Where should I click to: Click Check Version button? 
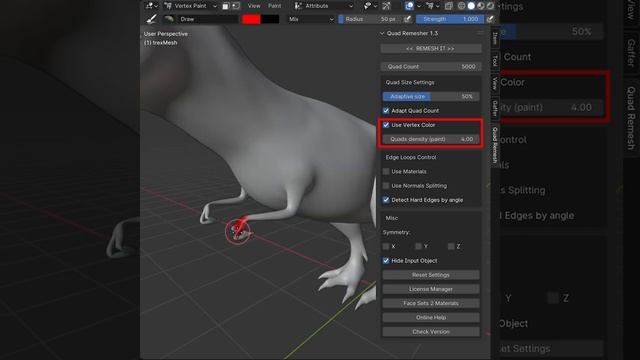click(431, 332)
